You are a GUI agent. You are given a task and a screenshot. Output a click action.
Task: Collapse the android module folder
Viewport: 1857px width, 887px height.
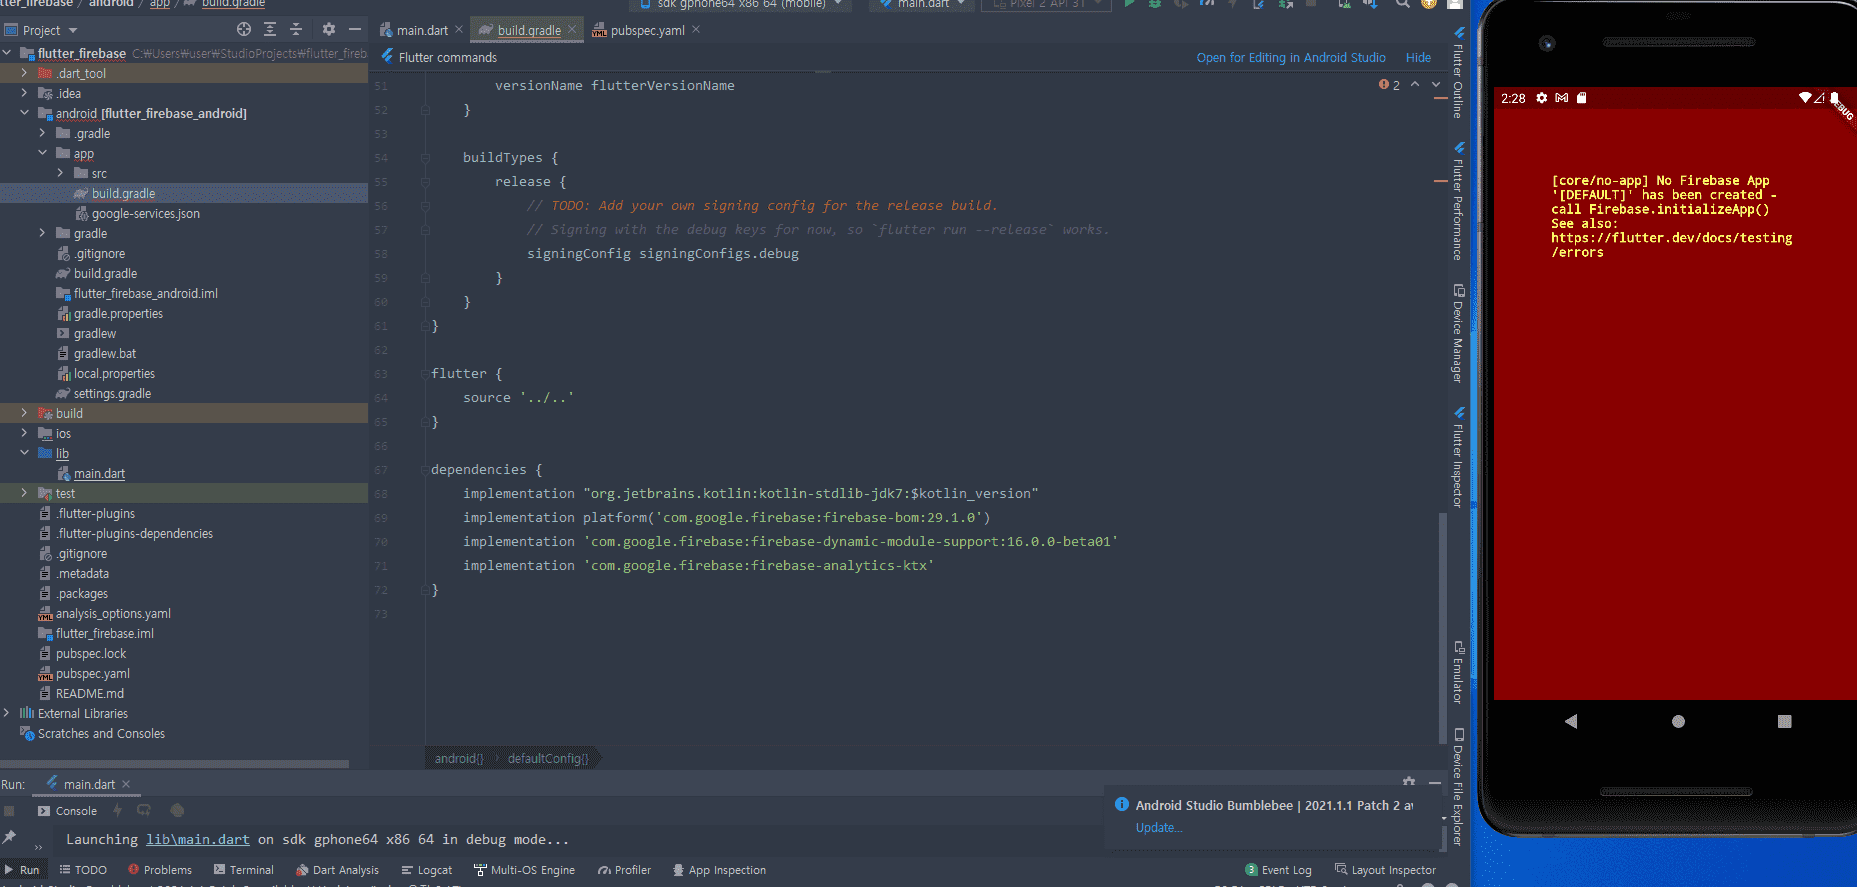[x=25, y=113]
